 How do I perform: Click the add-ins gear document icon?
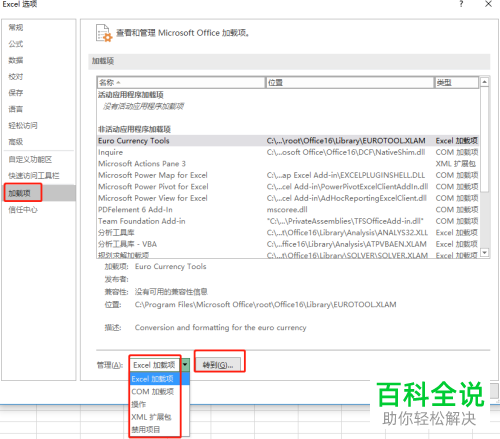click(104, 33)
